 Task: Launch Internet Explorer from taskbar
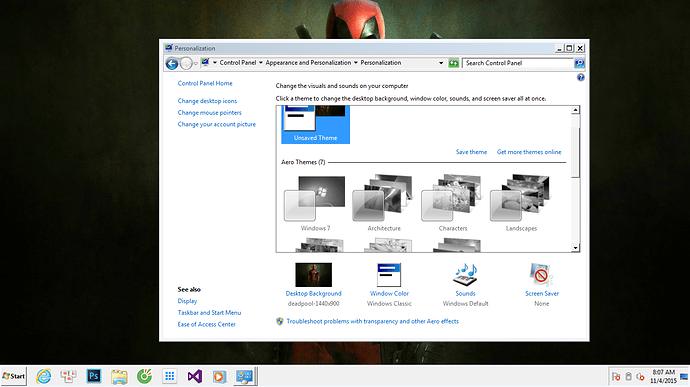point(44,376)
